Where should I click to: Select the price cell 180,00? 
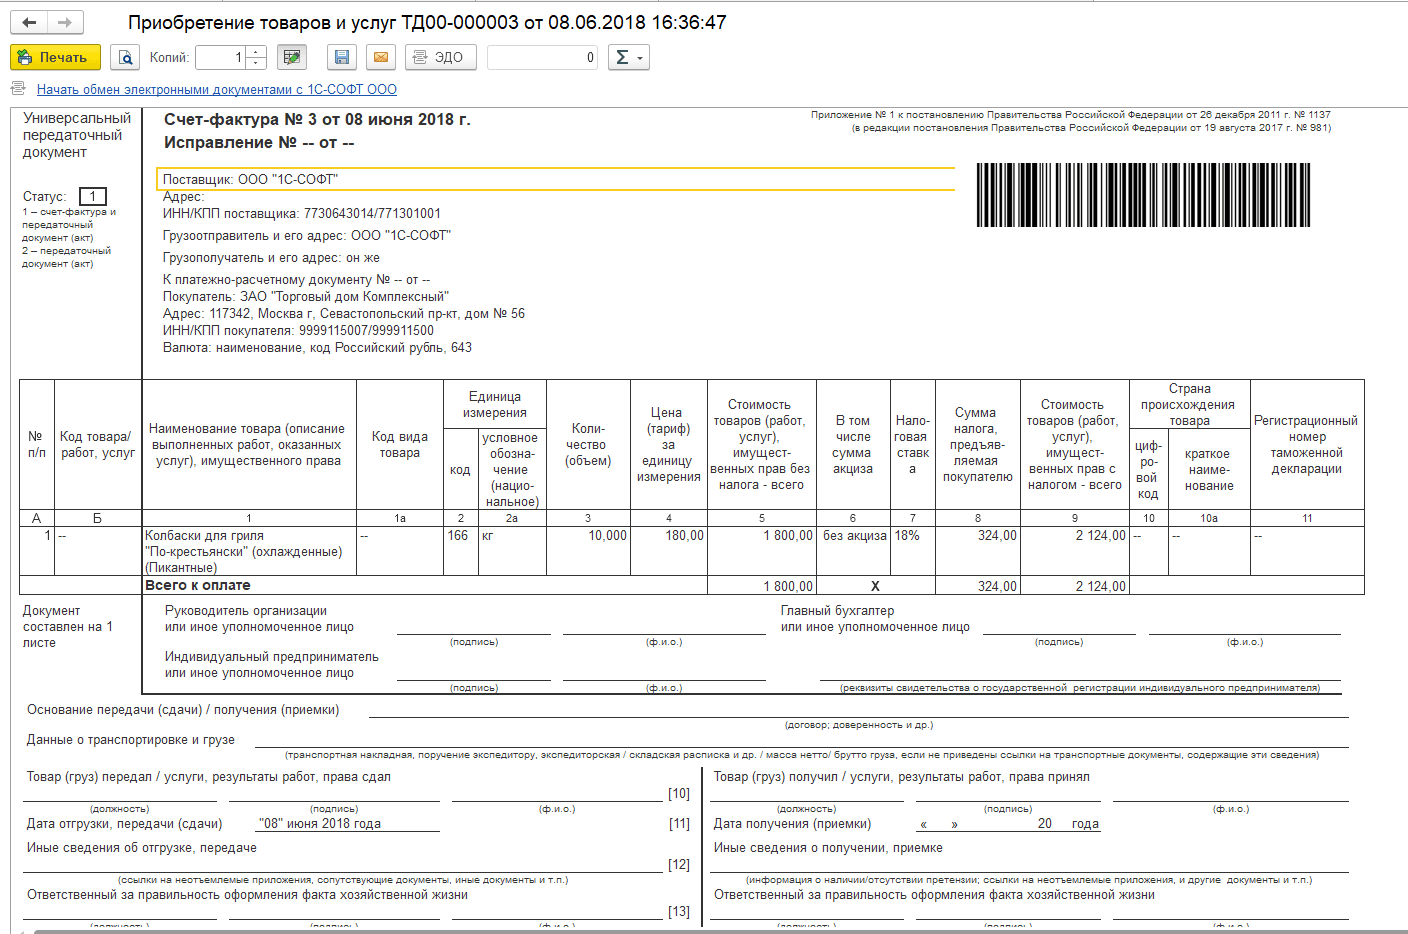(668, 551)
